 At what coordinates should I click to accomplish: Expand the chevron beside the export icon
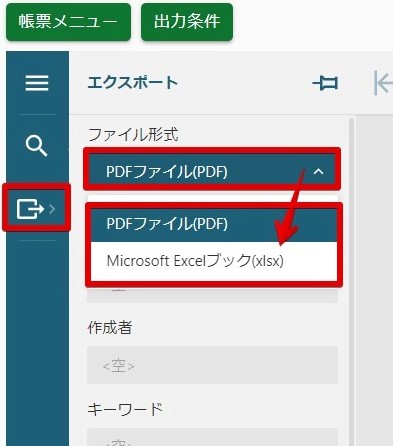[x=52, y=209]
